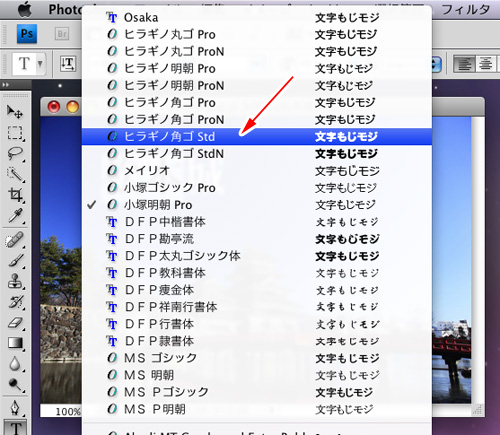Select the Brush tool
Screen dimensions: 500x435
pos(15,260)
